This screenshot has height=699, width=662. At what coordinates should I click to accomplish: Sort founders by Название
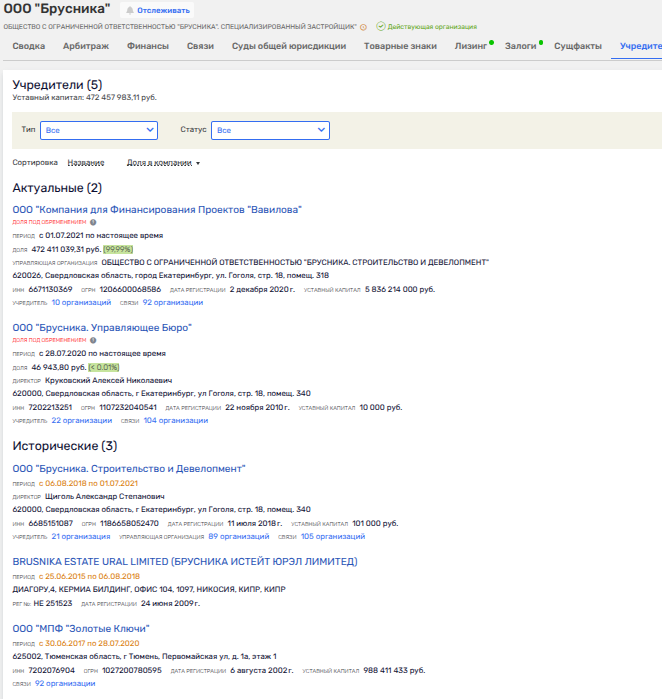[x=85, y=162]
